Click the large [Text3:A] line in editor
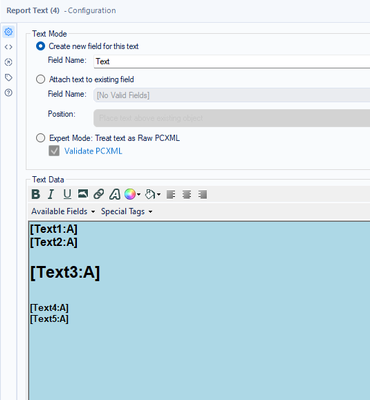Image resolution: width=370 pixels, height=400 pixels. (x=65, y=273)
